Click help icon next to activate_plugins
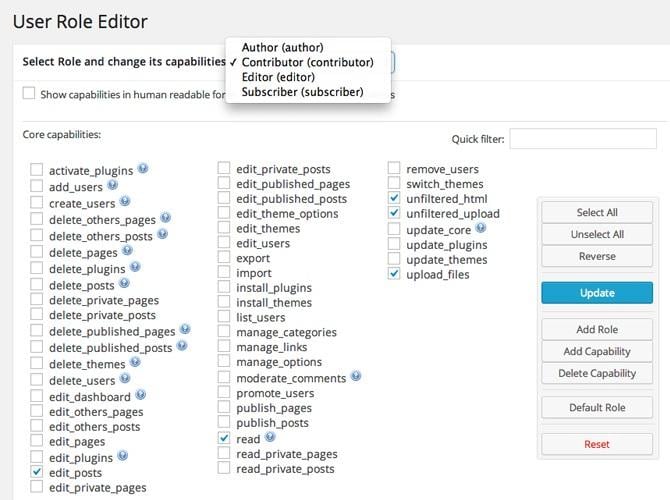This screenshot has width=670, height=500. pos(143,169)
